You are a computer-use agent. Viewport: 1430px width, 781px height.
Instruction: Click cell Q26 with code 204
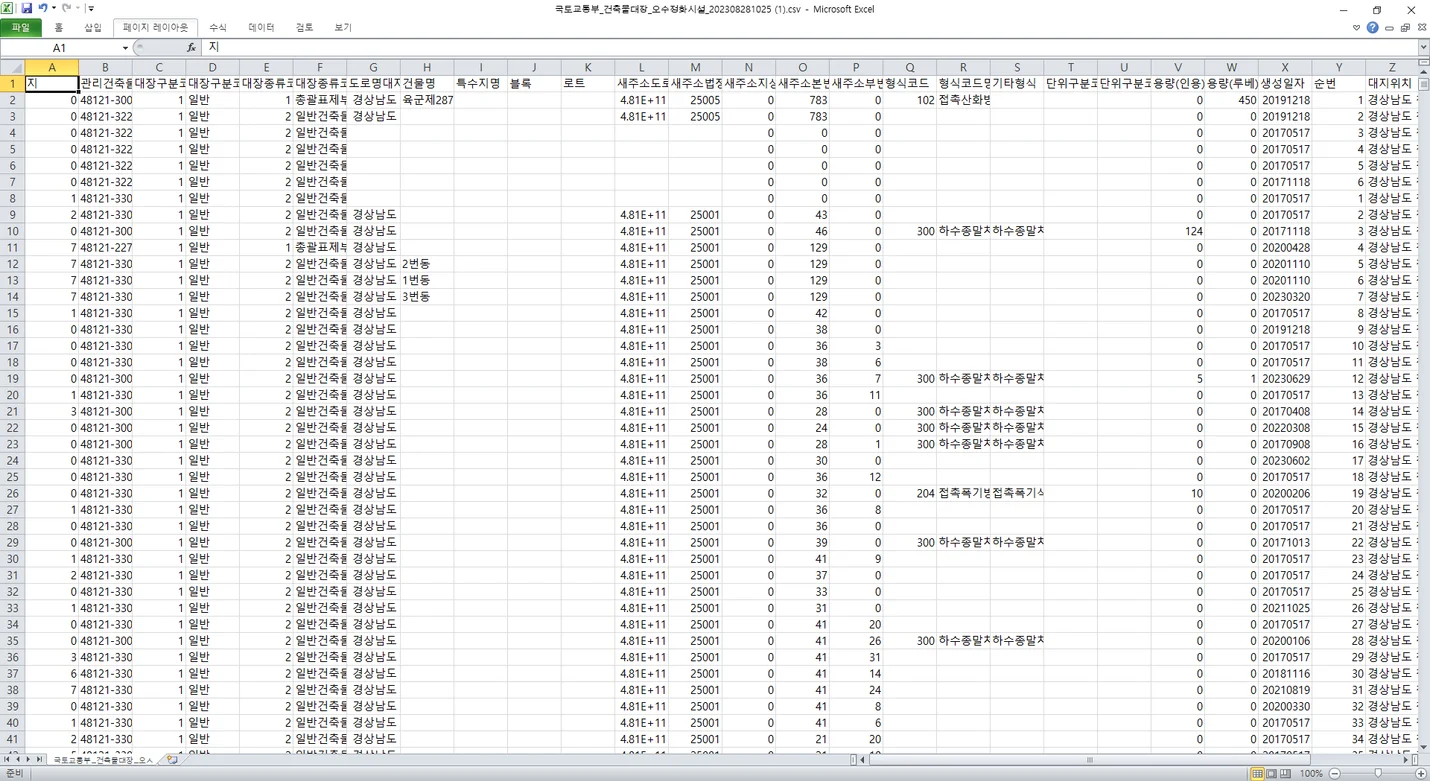910,493
